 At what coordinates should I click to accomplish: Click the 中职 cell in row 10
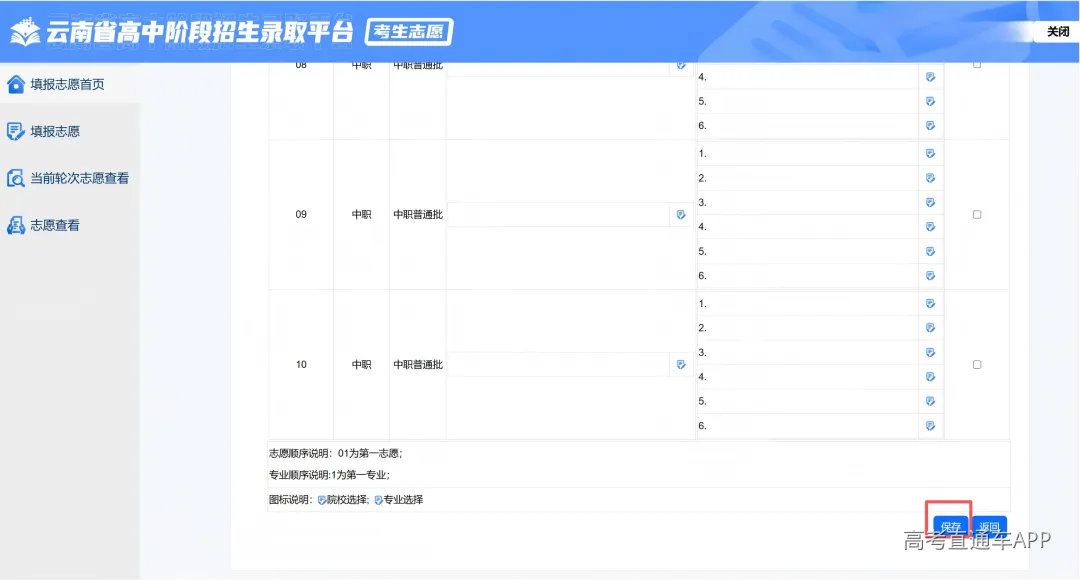click(362, 364)
